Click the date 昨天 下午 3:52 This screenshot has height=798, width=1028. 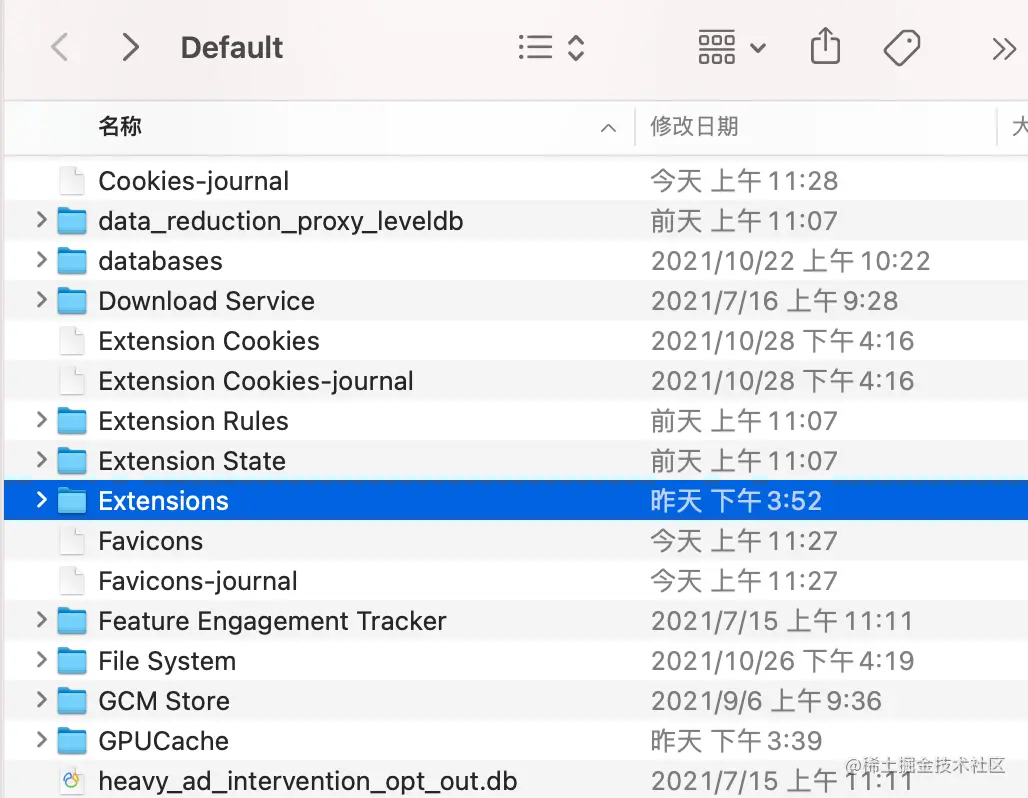[x=736, y=501]
